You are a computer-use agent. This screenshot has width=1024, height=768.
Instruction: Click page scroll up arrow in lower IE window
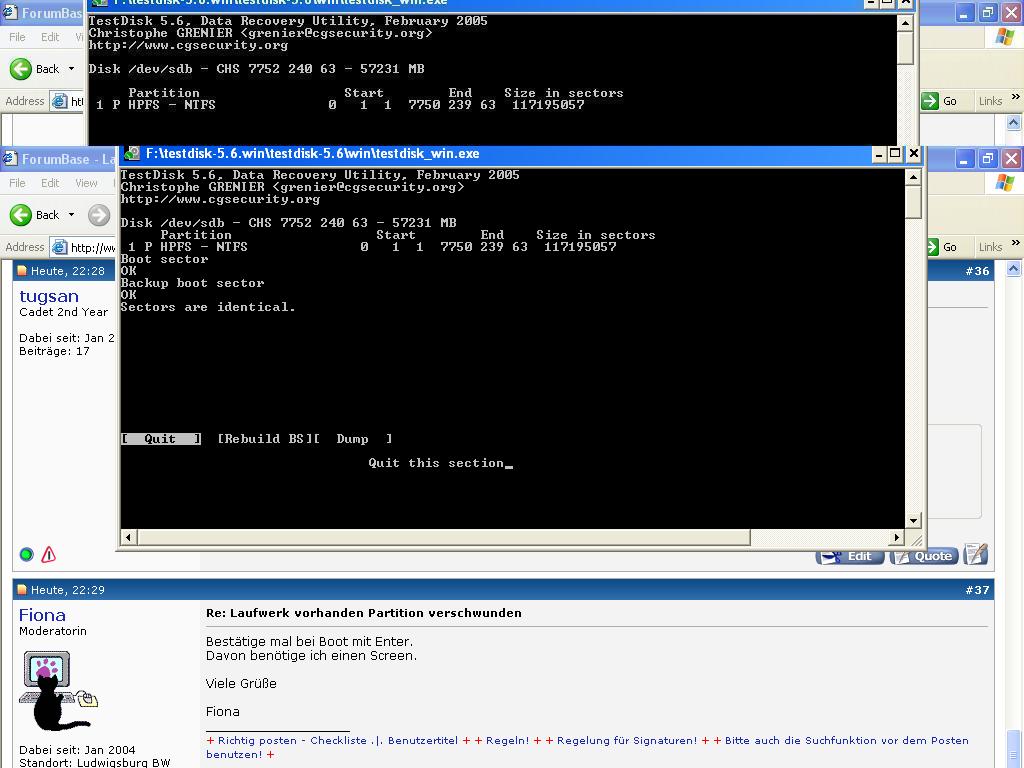point(1014,268)
